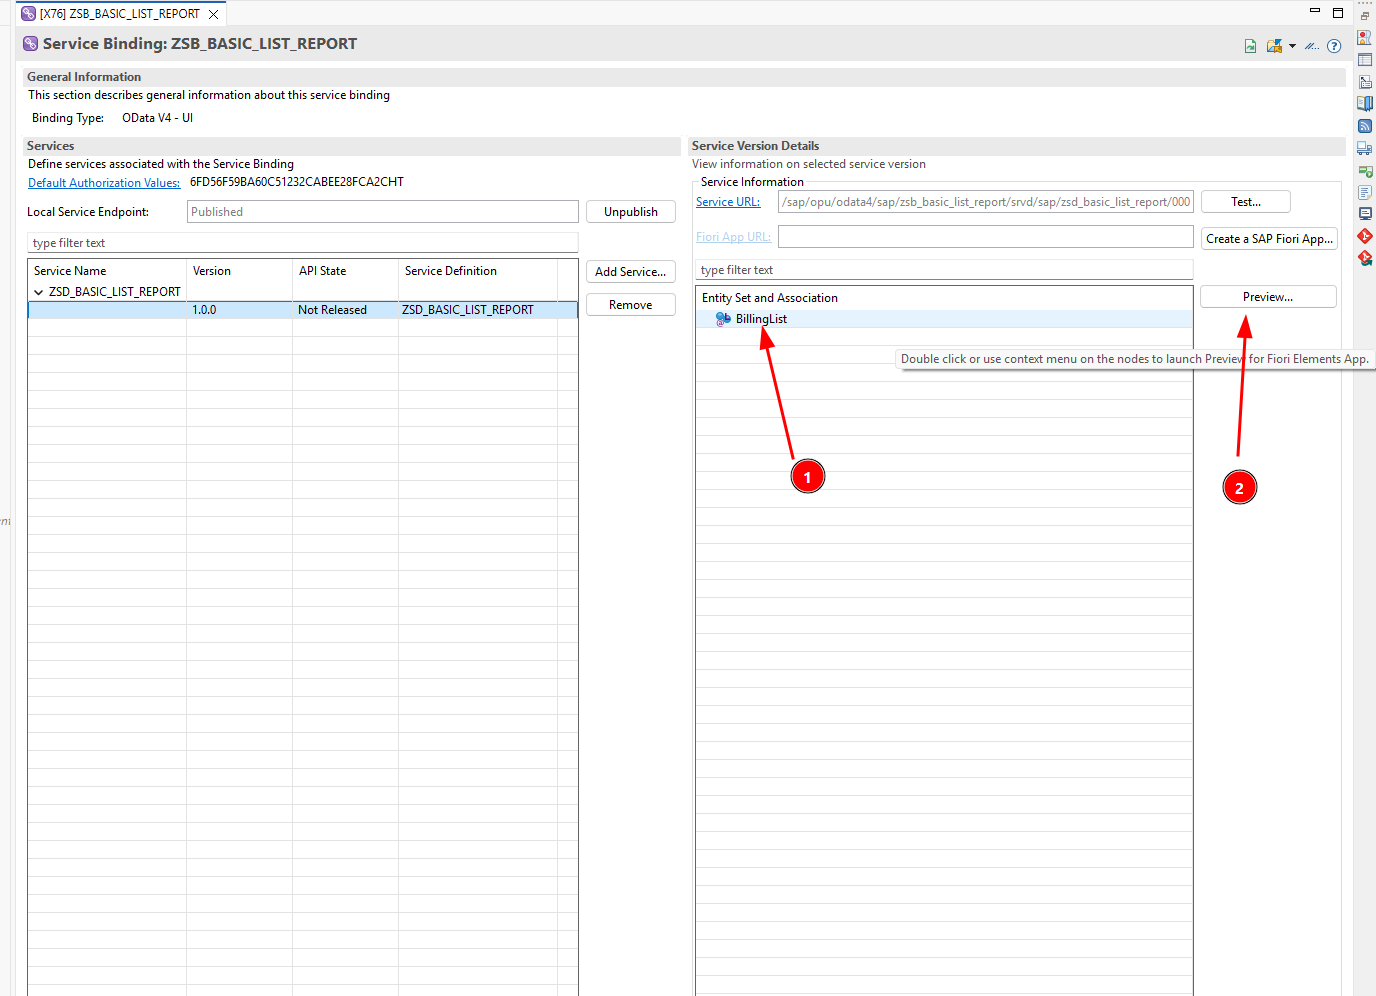Click the Service Definition column header
The image size is (1376, 996).
(x=478, y=271)
